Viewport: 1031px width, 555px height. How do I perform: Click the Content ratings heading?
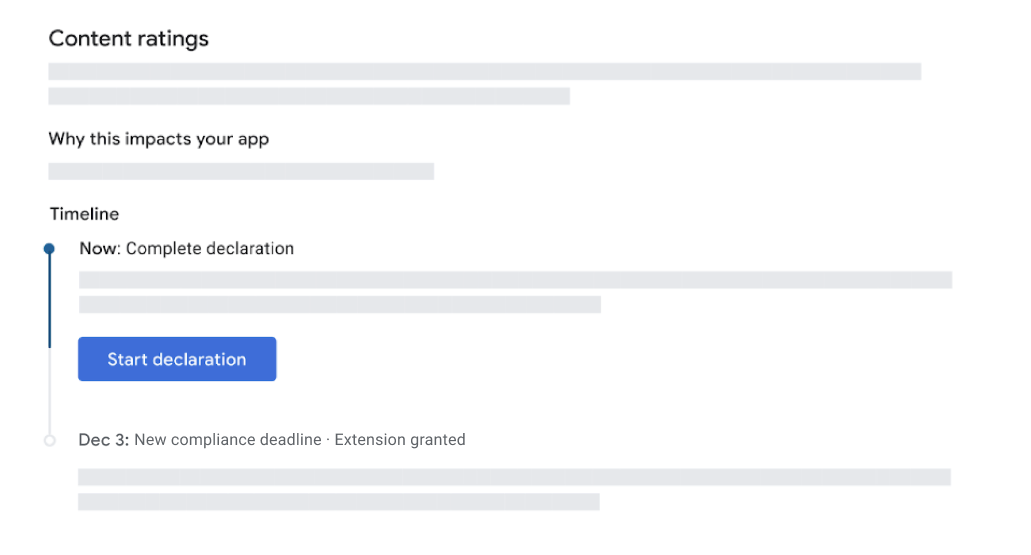click(129, 39)
